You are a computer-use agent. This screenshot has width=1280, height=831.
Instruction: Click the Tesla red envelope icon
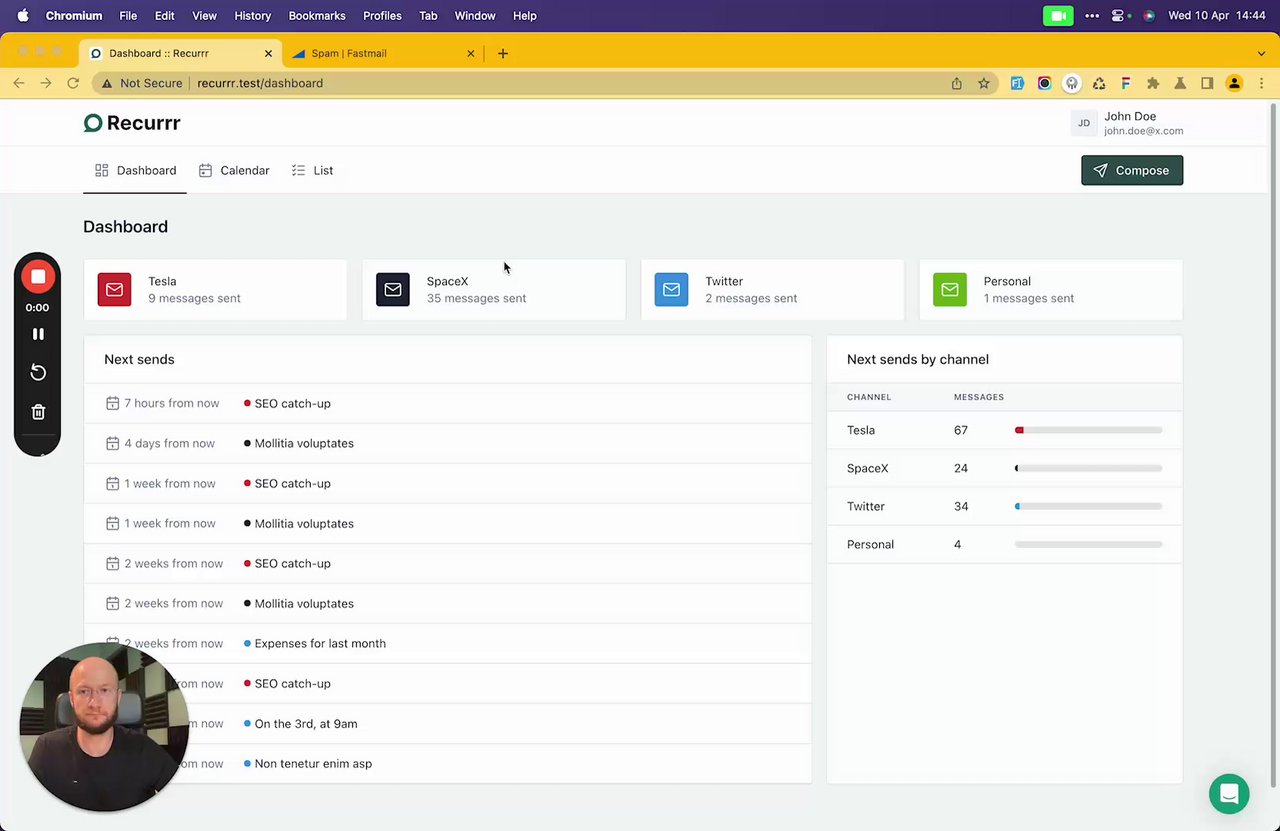click(114, 290)
